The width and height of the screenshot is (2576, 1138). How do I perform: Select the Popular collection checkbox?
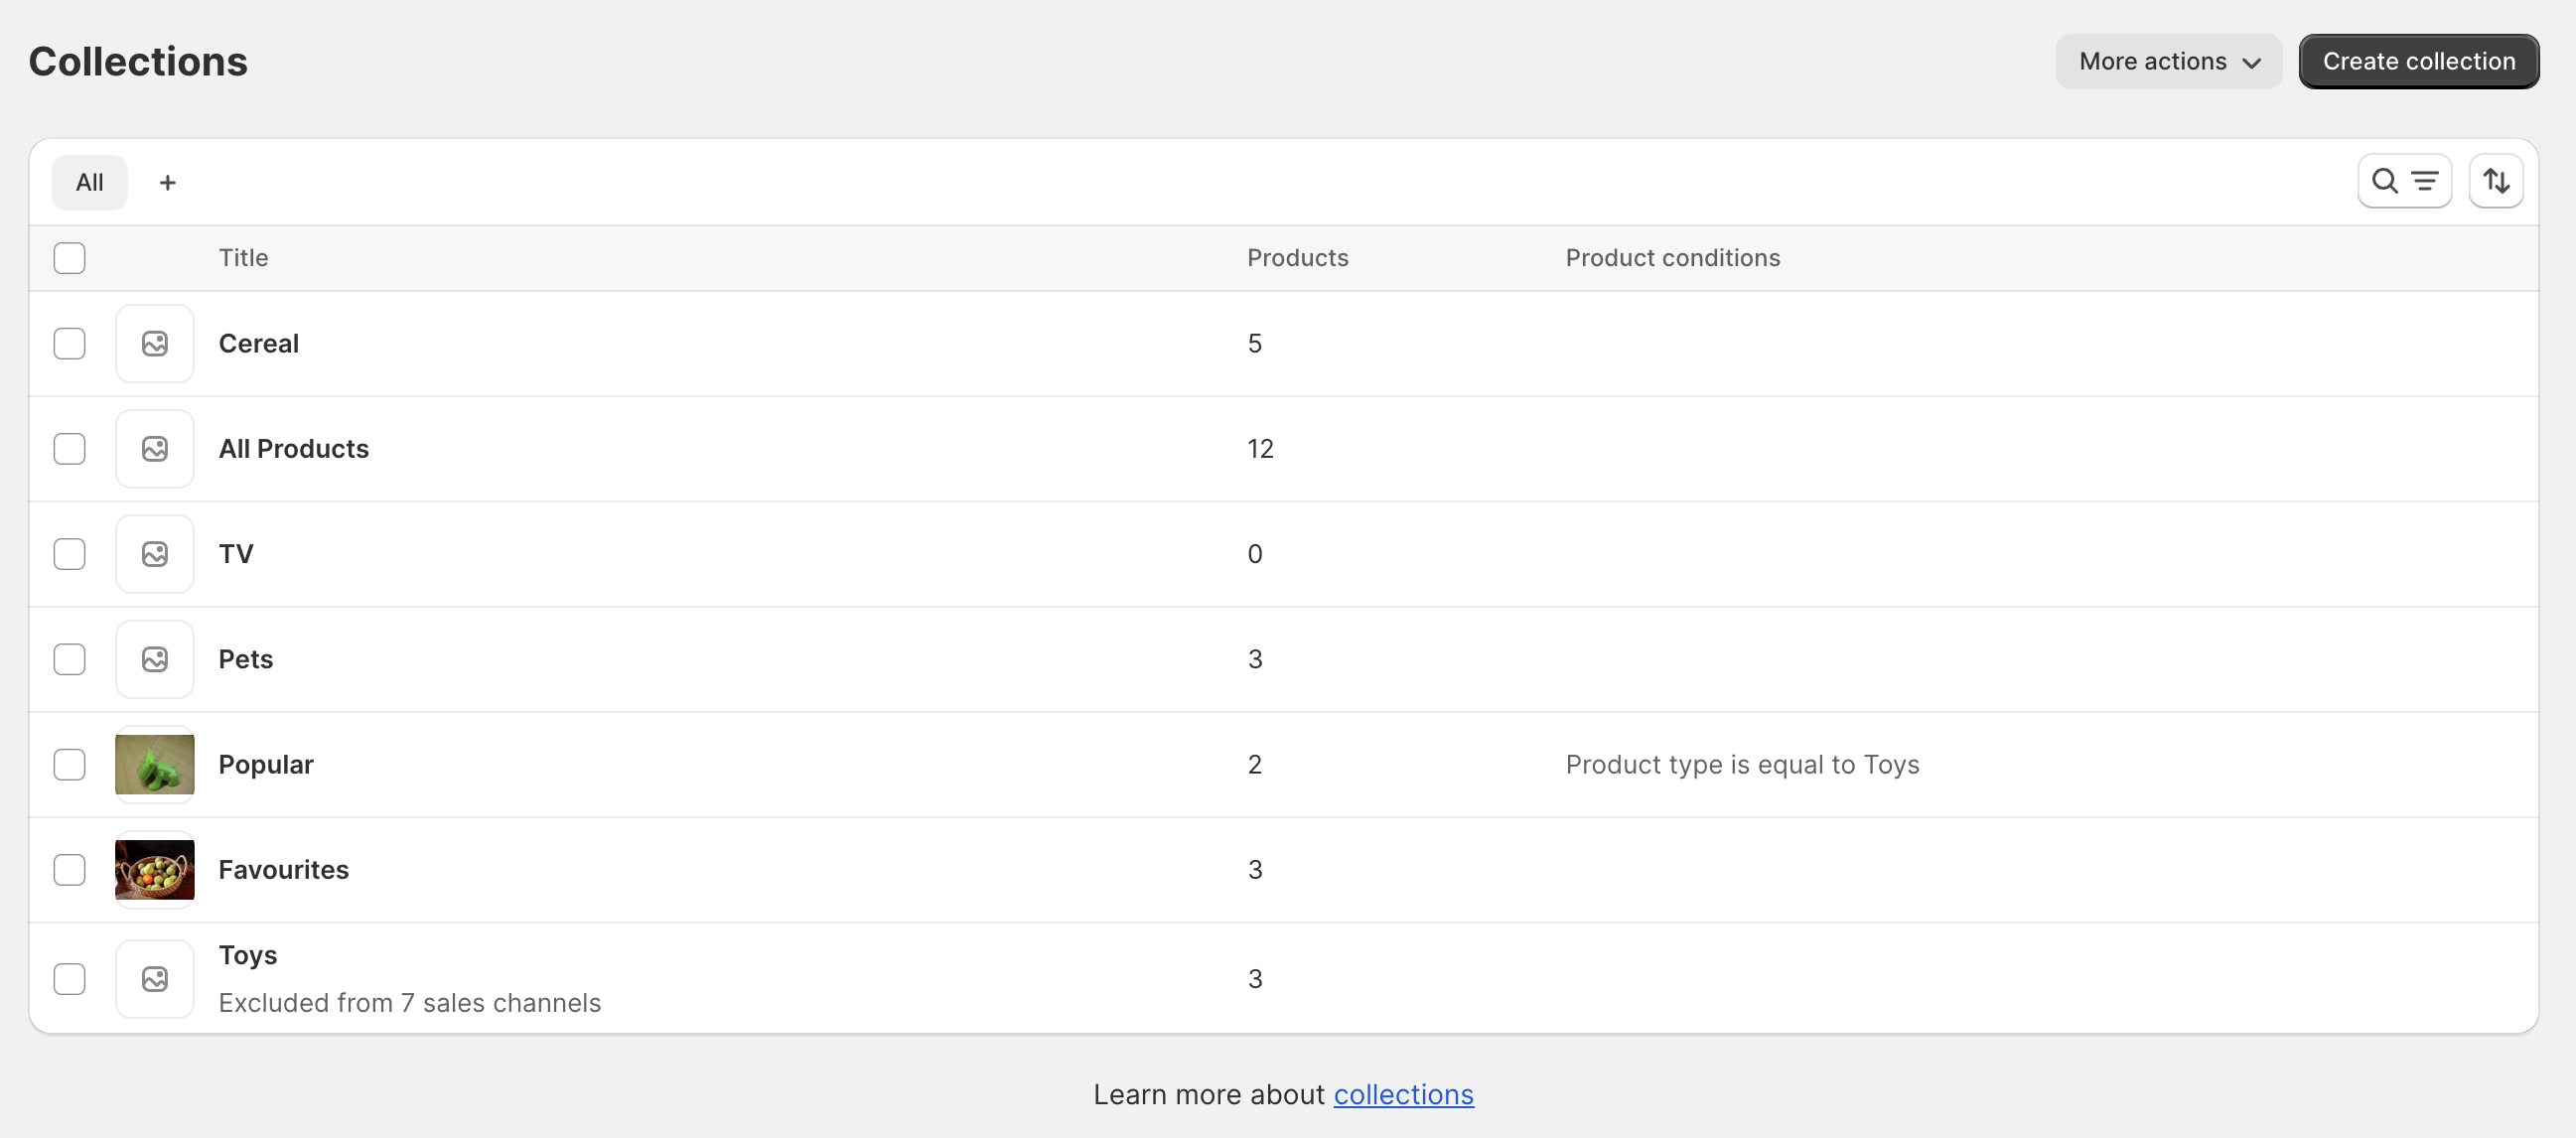tap(69, 764)
